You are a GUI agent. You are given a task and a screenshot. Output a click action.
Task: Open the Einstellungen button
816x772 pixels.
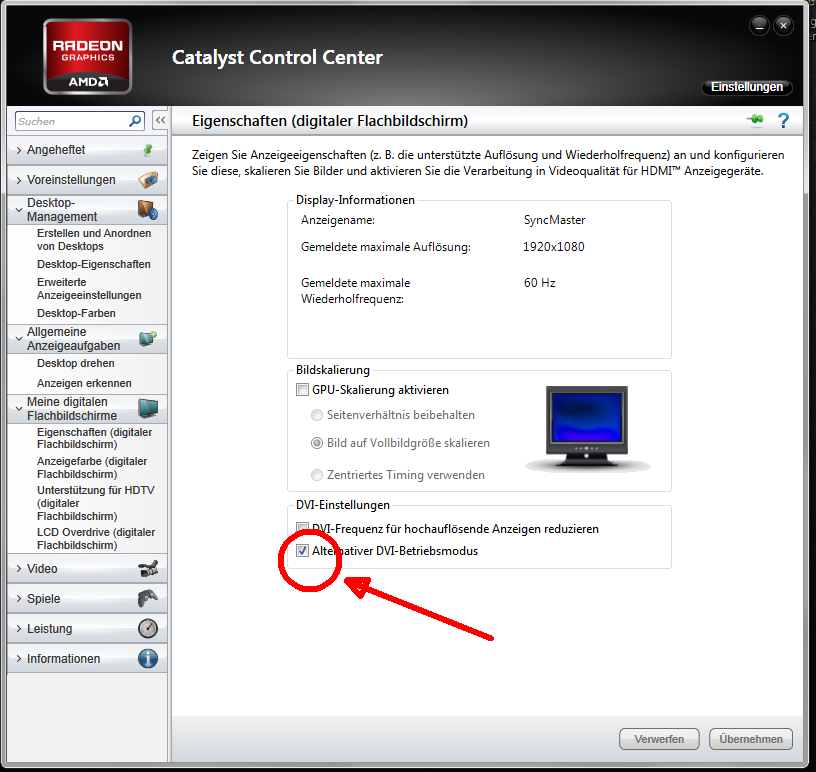[x=747, y=88]
